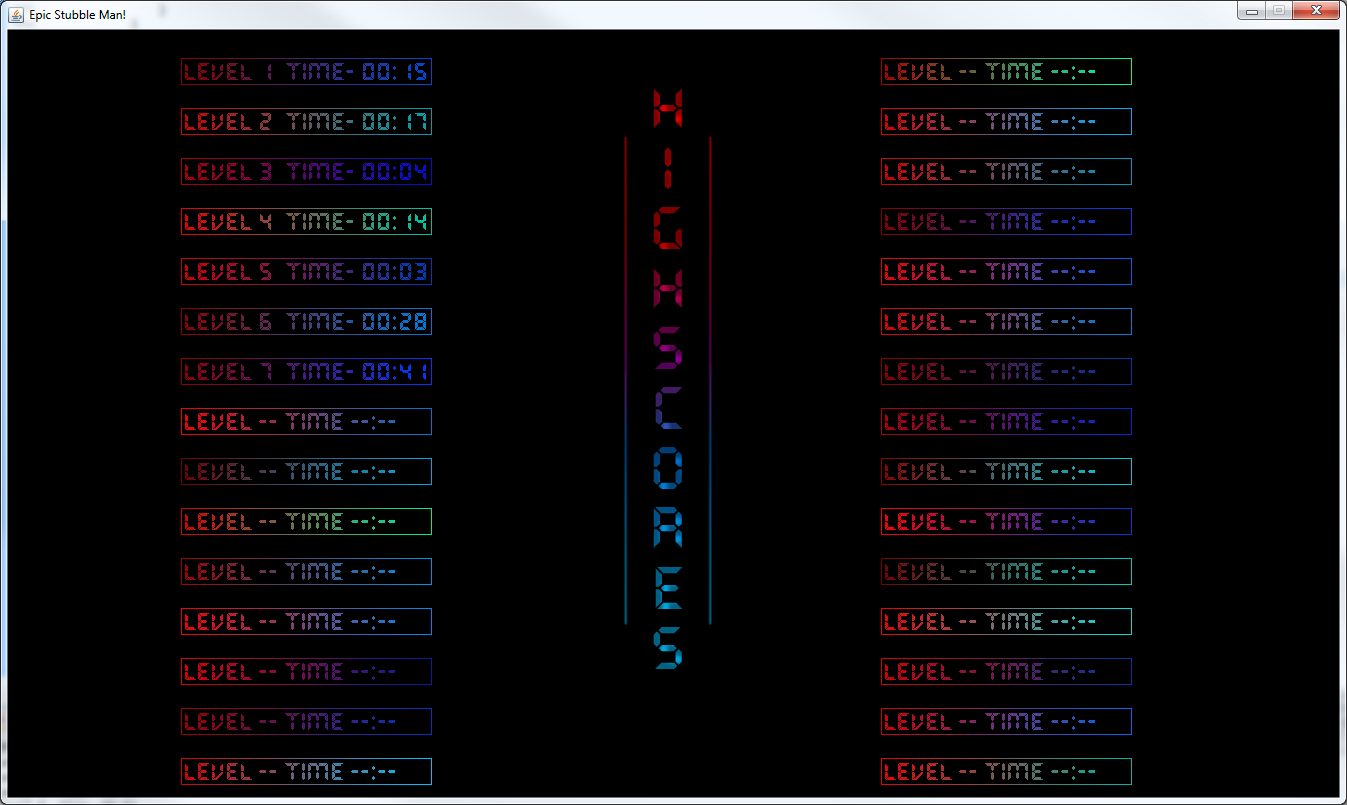Pick the Level 6 score entry
The width and height of the screenshot is (1347, 805).
(306, 322)
